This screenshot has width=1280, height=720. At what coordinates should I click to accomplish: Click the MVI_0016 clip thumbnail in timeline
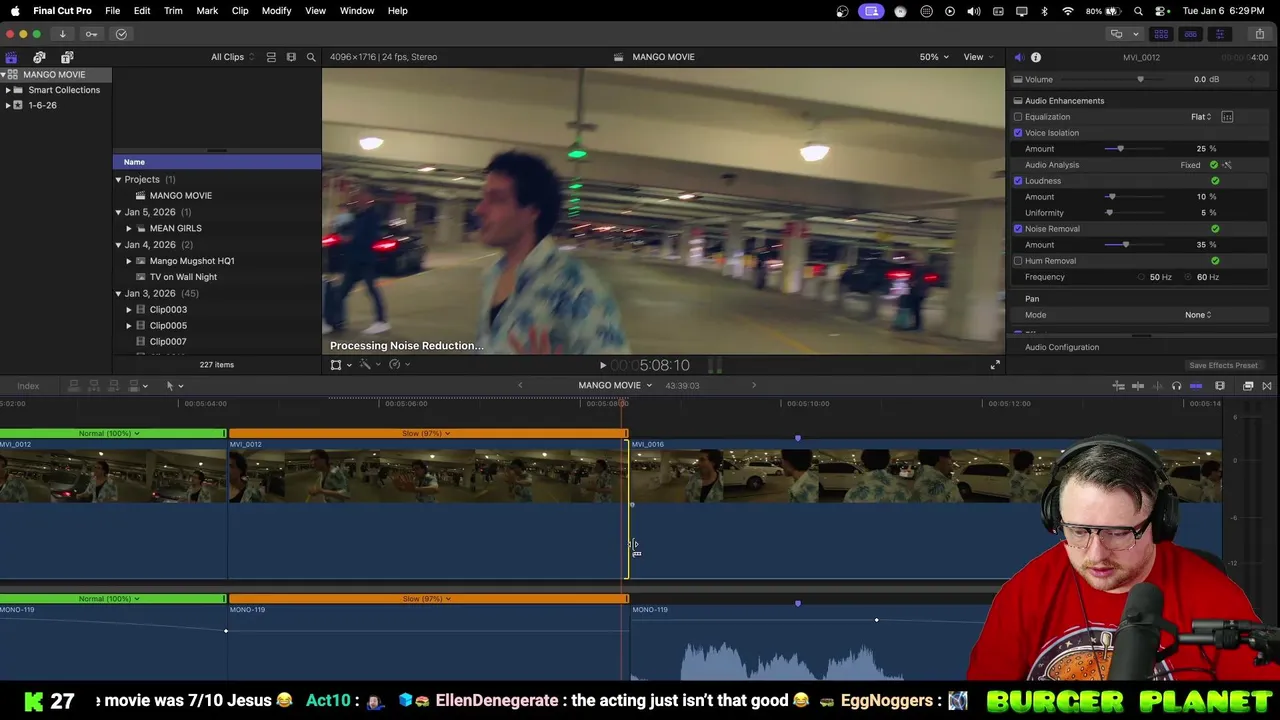click(925, 477)
